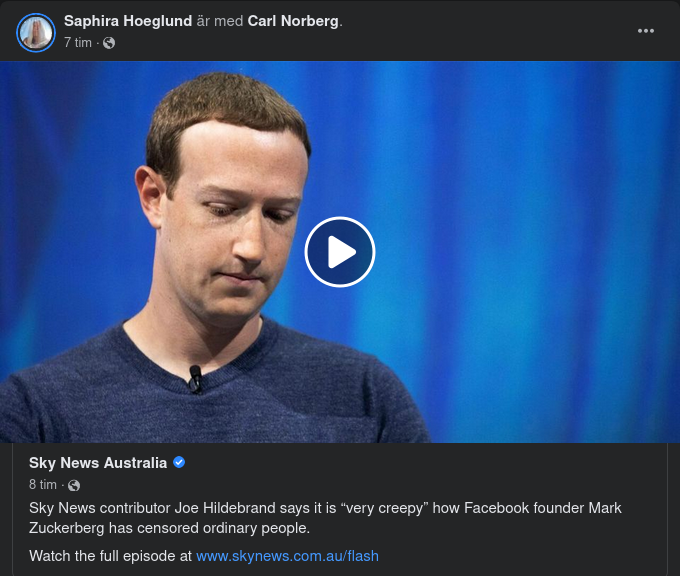
Task: Visit the Sky News Australia page
Action: (98, 463)
